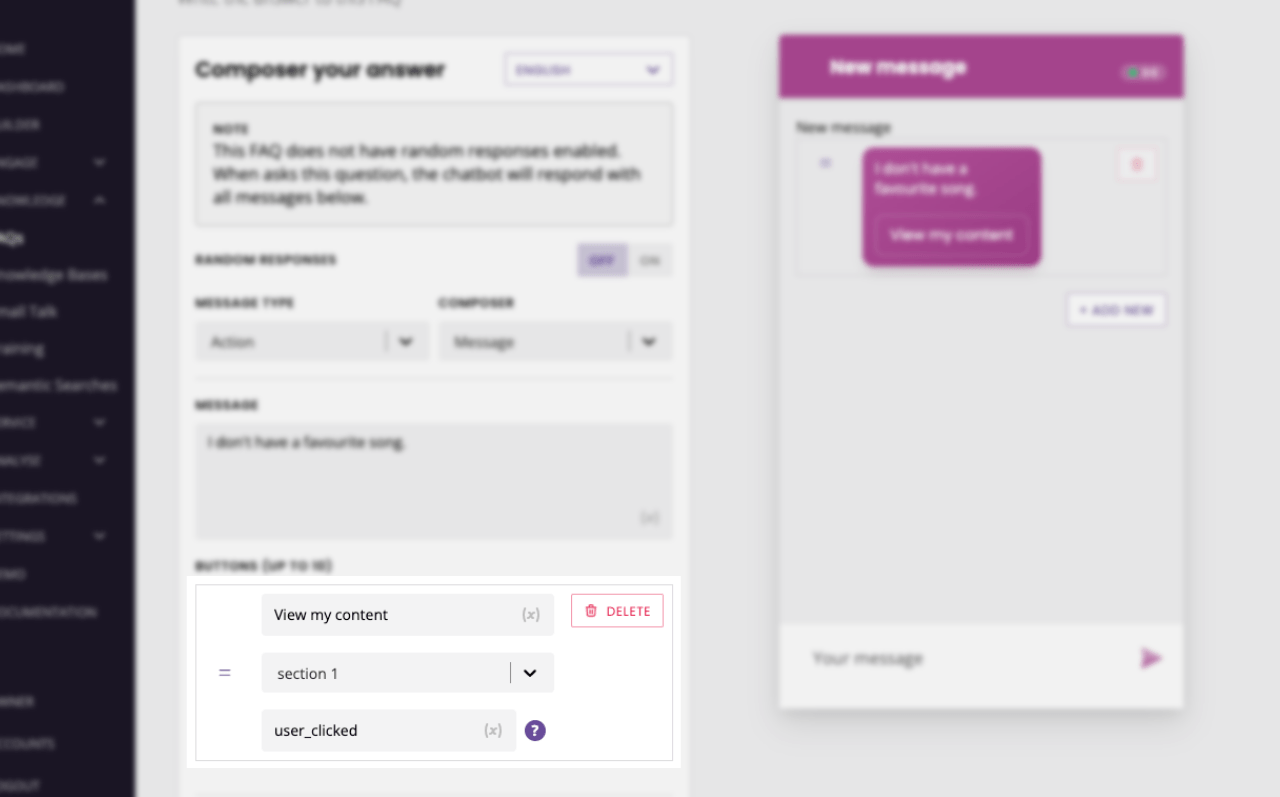Open the Message Type Action dropdown

[312, 342]
